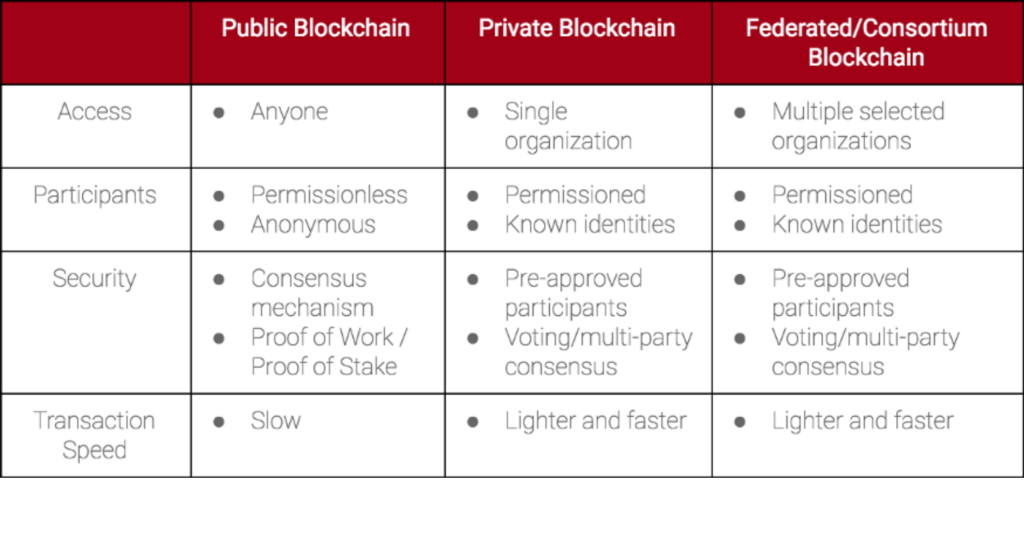This screenshot has width=1024, height=559.
Task: Click the Transaction Speed row label
Action: coord(95,435)
